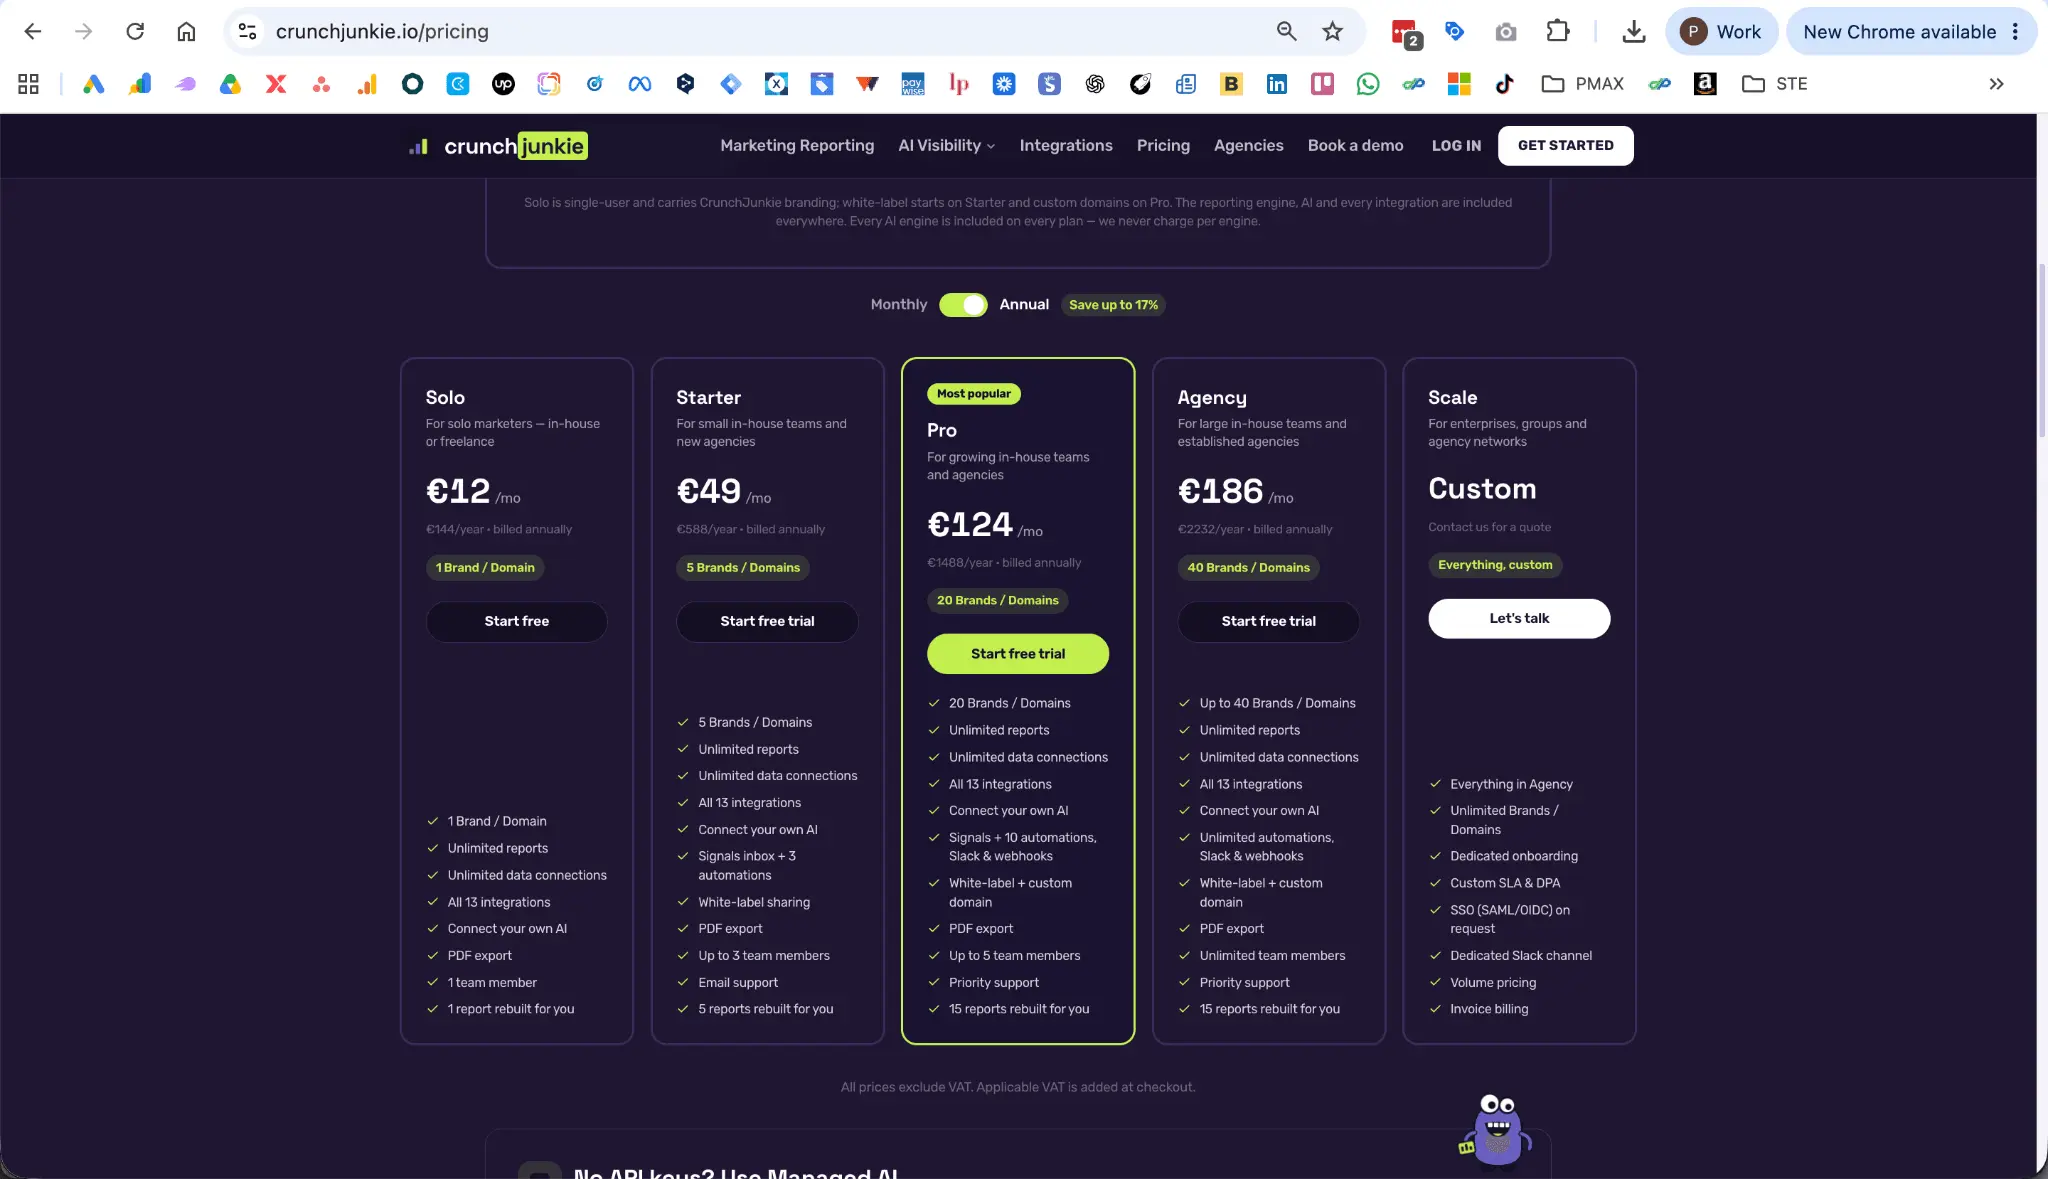Select the Annual billing label

coord(1024,305)
